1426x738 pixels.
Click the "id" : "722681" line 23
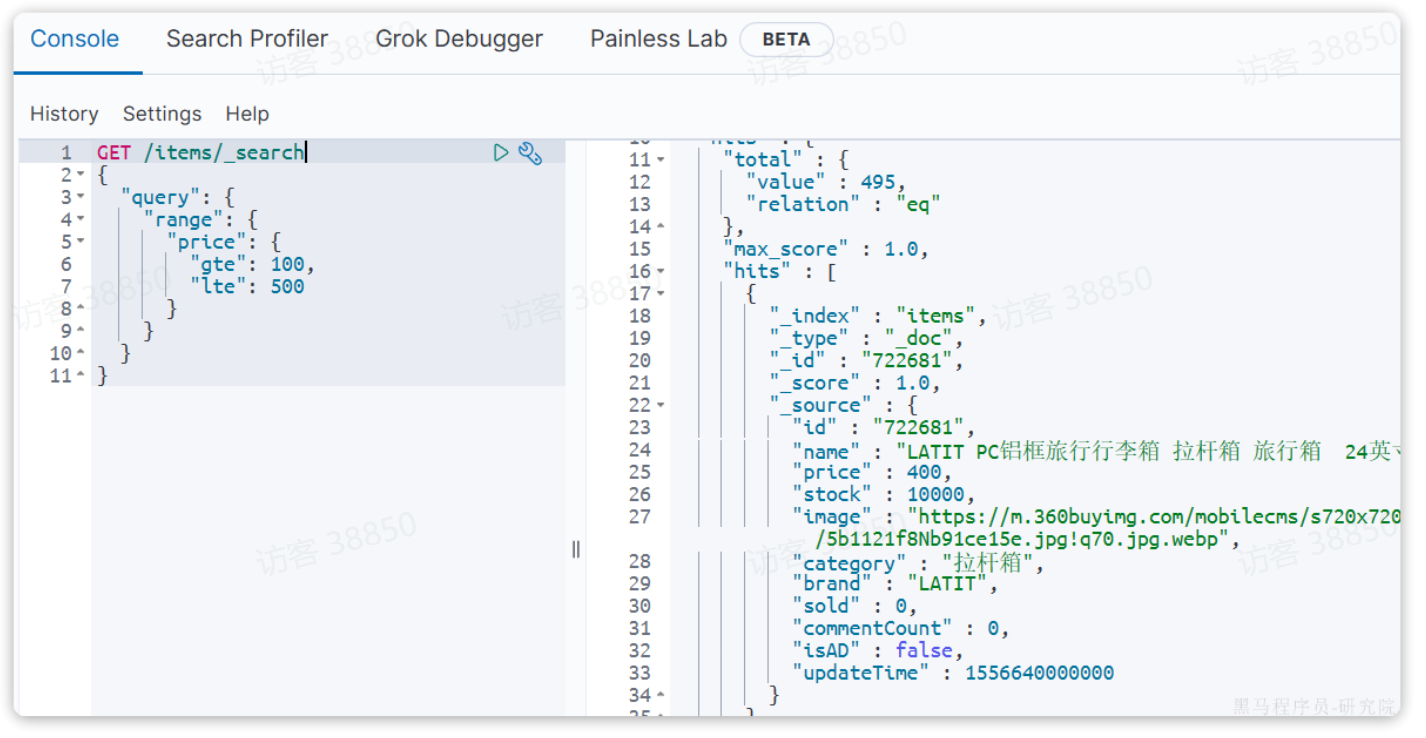[x=883, y=427]
